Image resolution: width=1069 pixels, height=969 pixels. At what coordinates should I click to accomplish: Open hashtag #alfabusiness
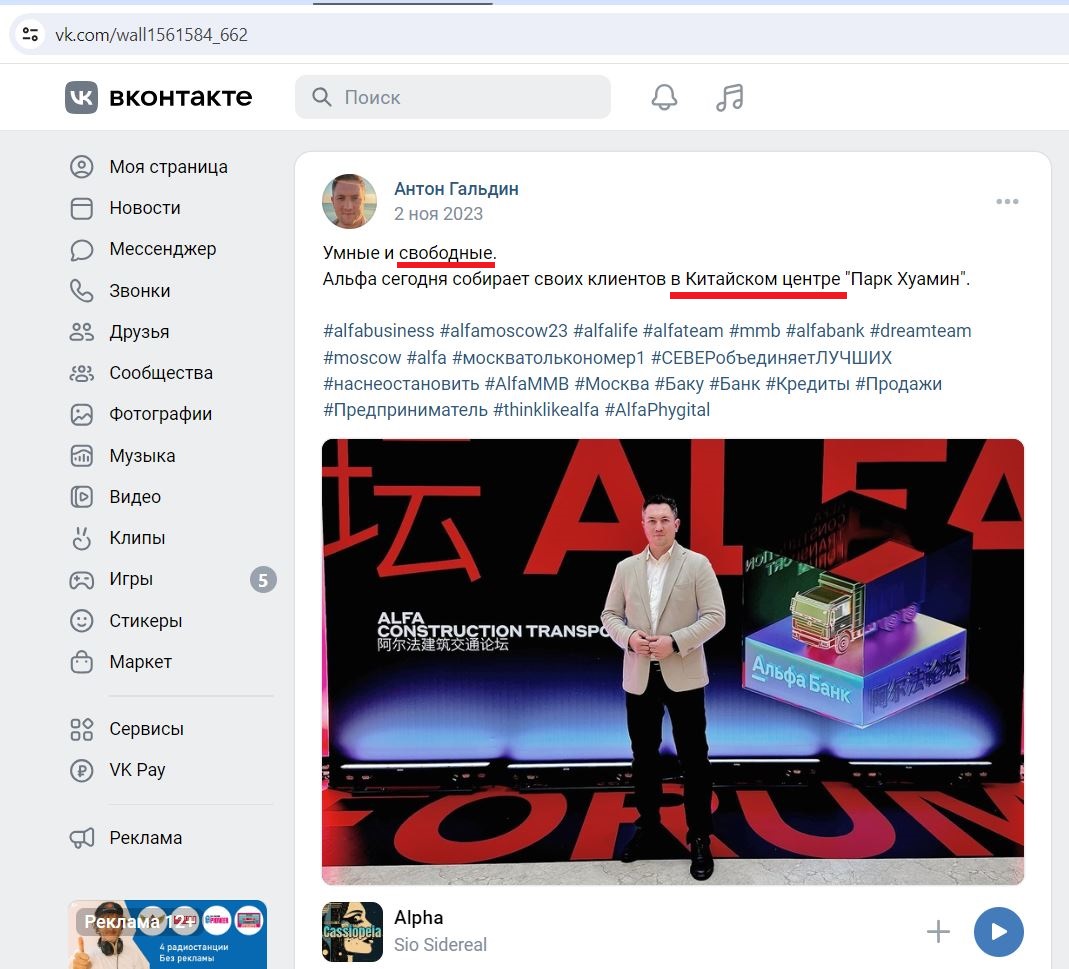click(x=378, y=331)
